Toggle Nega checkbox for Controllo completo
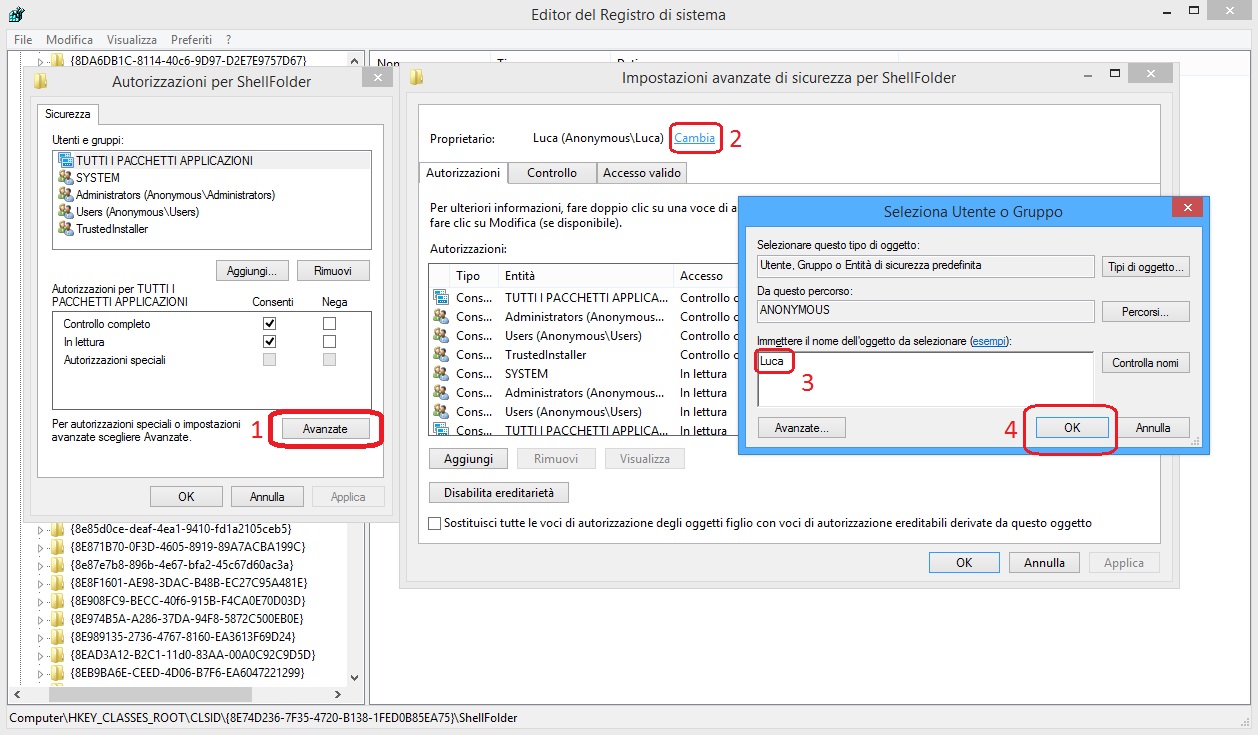The width and height of the screenshot is (1258, 735). 329,324
